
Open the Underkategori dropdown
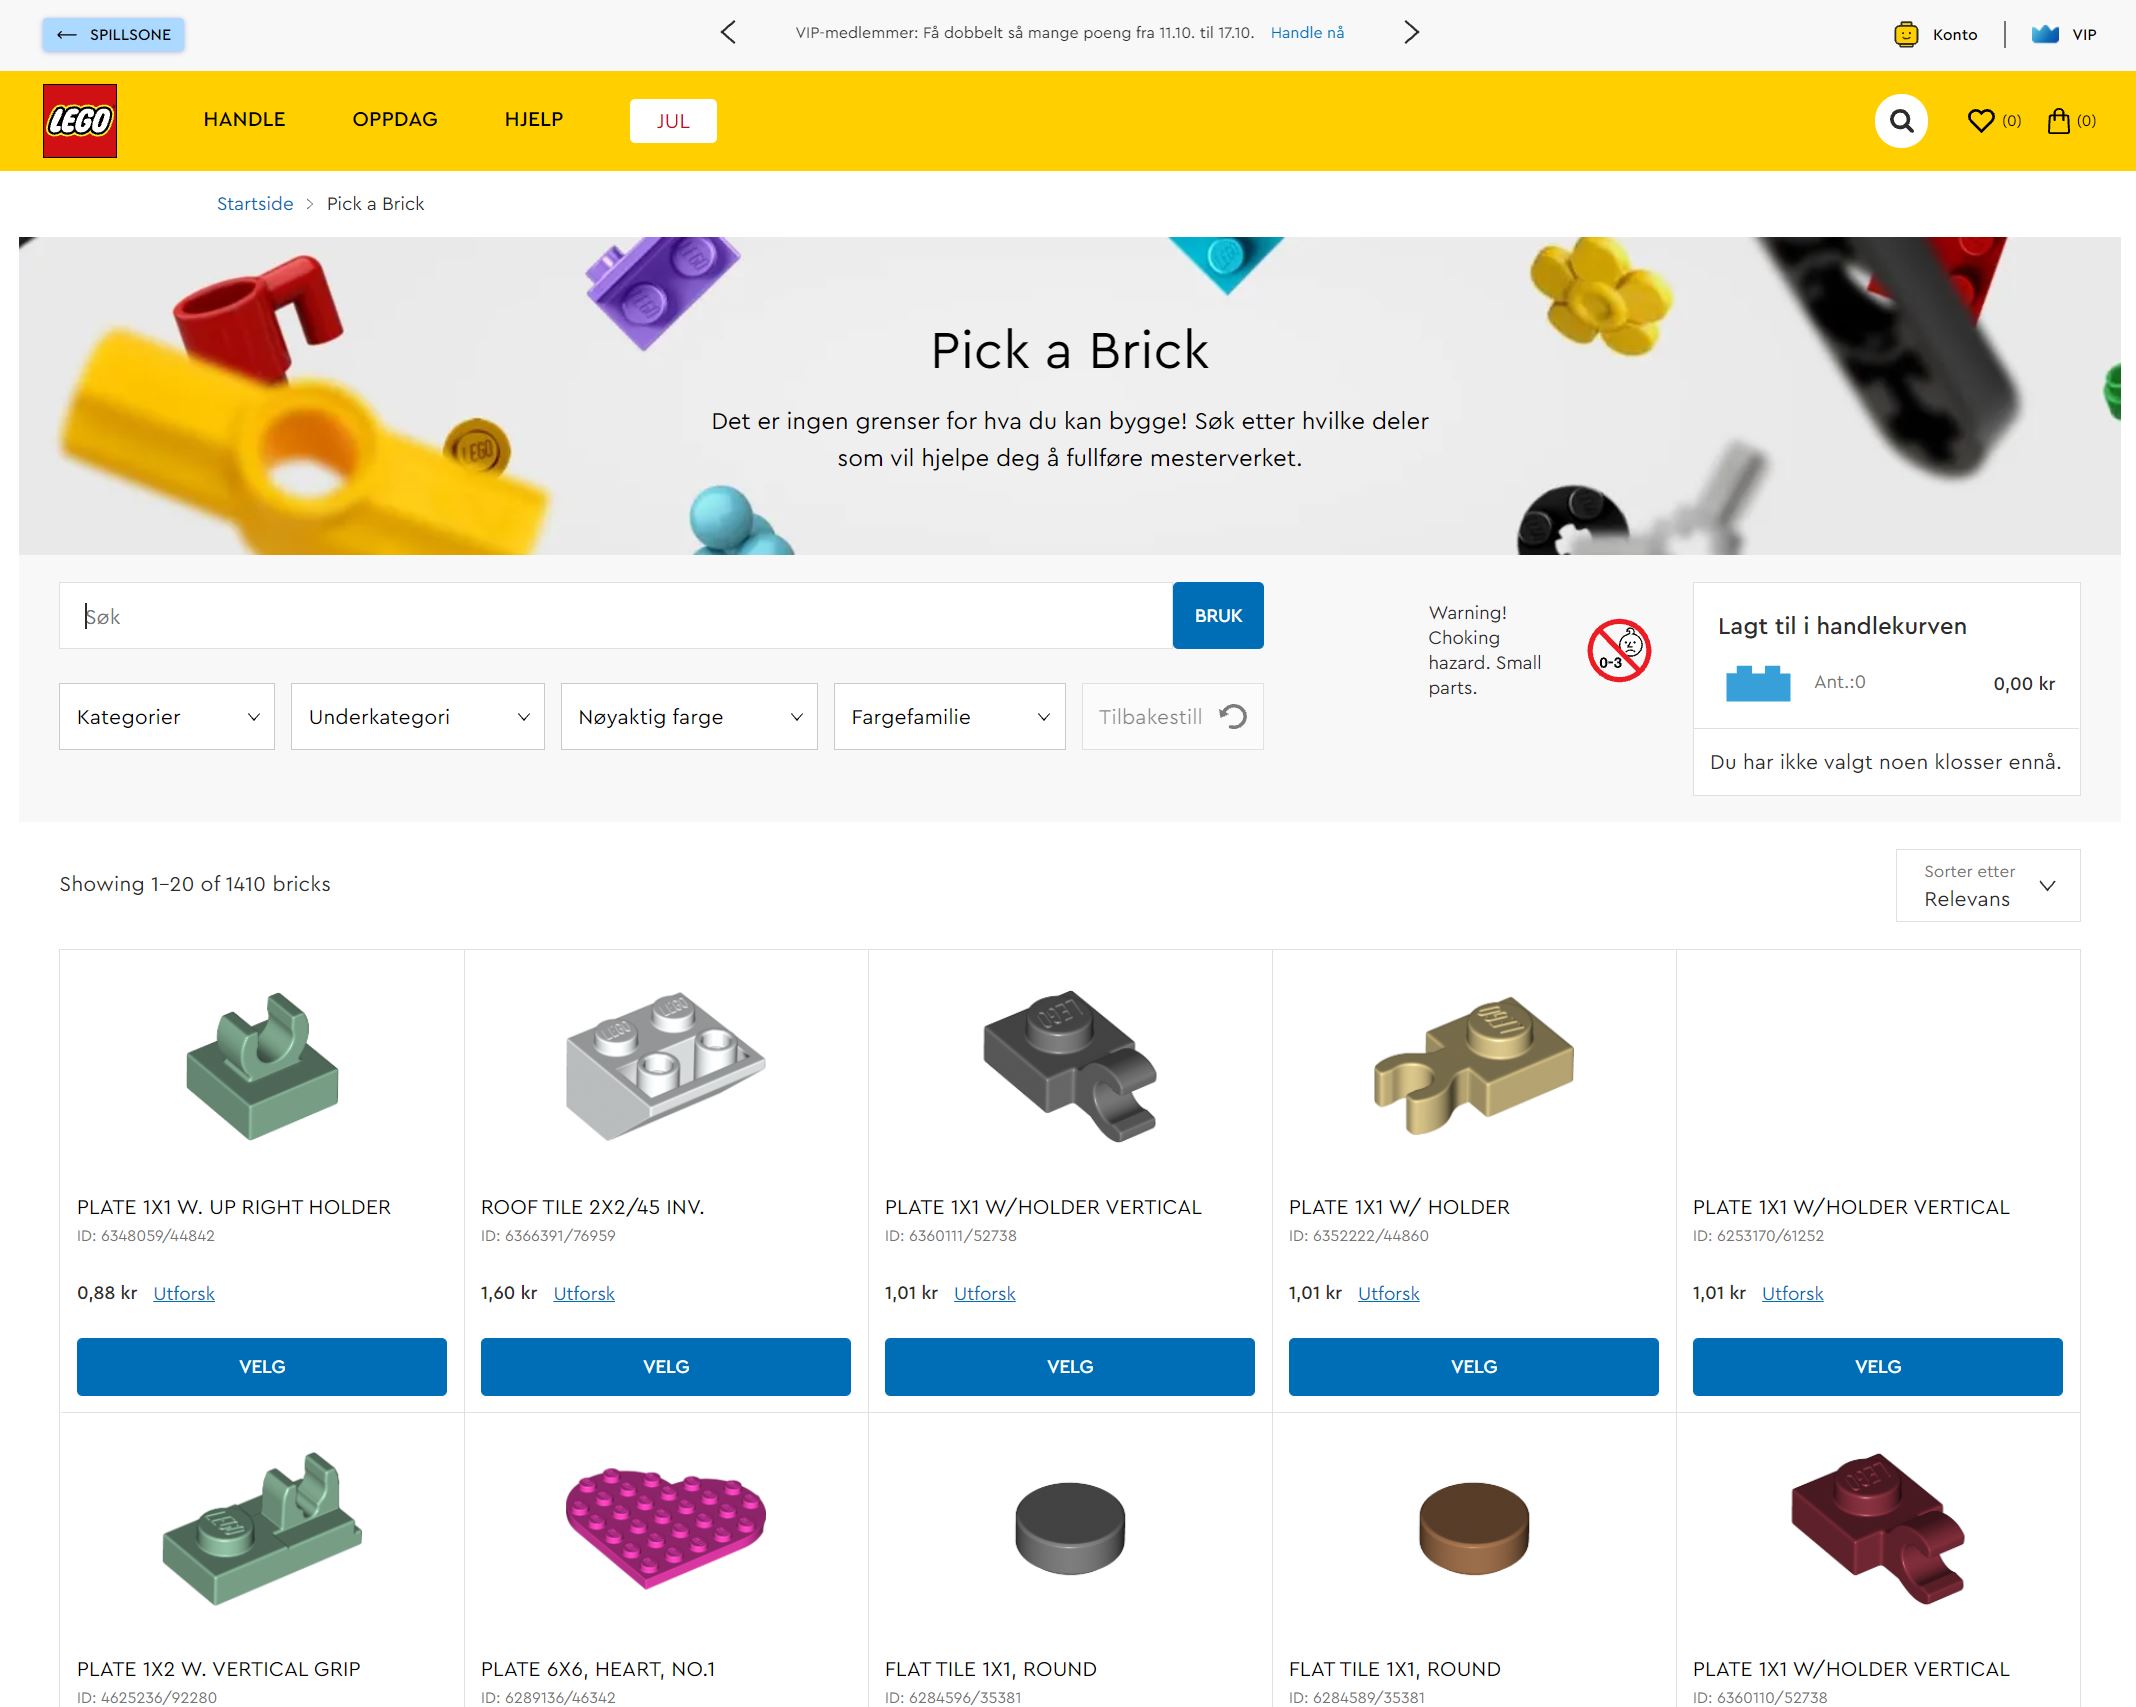418,717
